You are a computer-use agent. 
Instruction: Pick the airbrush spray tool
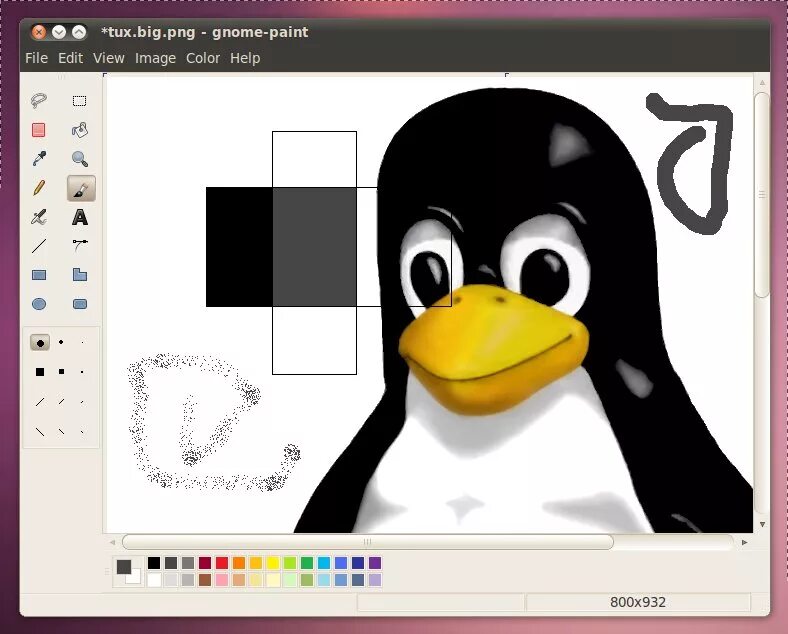39,217
